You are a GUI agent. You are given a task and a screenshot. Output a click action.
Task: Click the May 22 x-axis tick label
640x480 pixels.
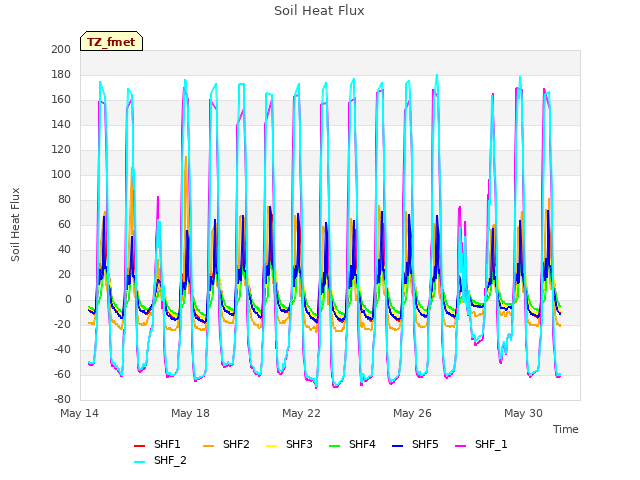coord(302,413)
